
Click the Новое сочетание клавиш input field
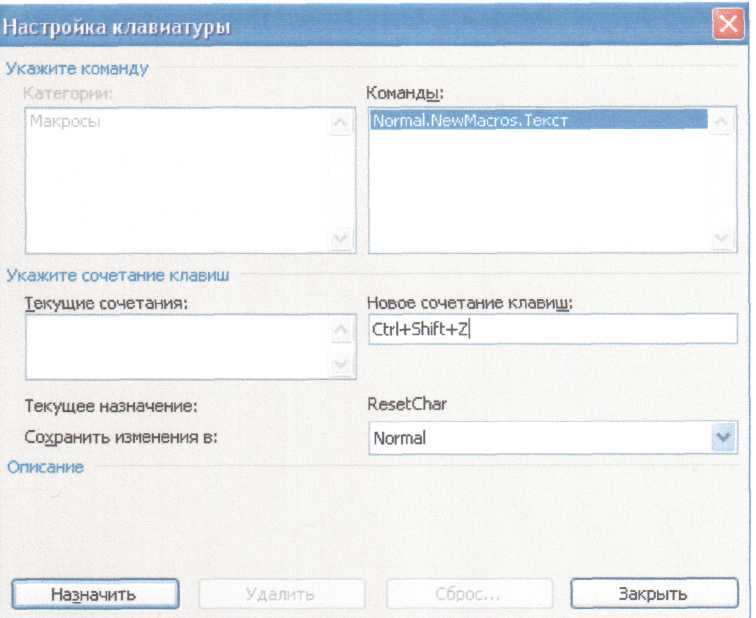[x=553, y=329]
